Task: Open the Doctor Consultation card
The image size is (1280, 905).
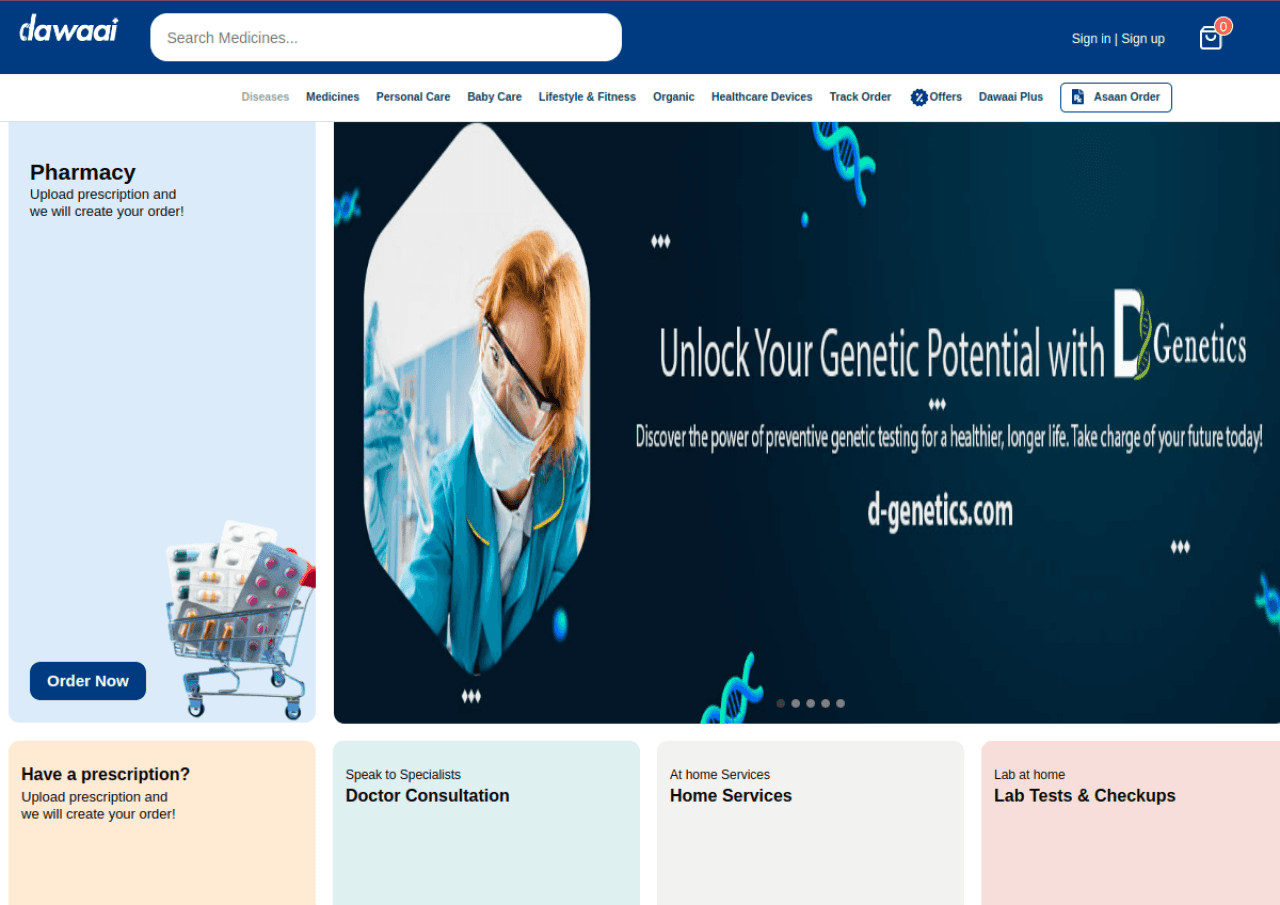Action: [486, 823]
